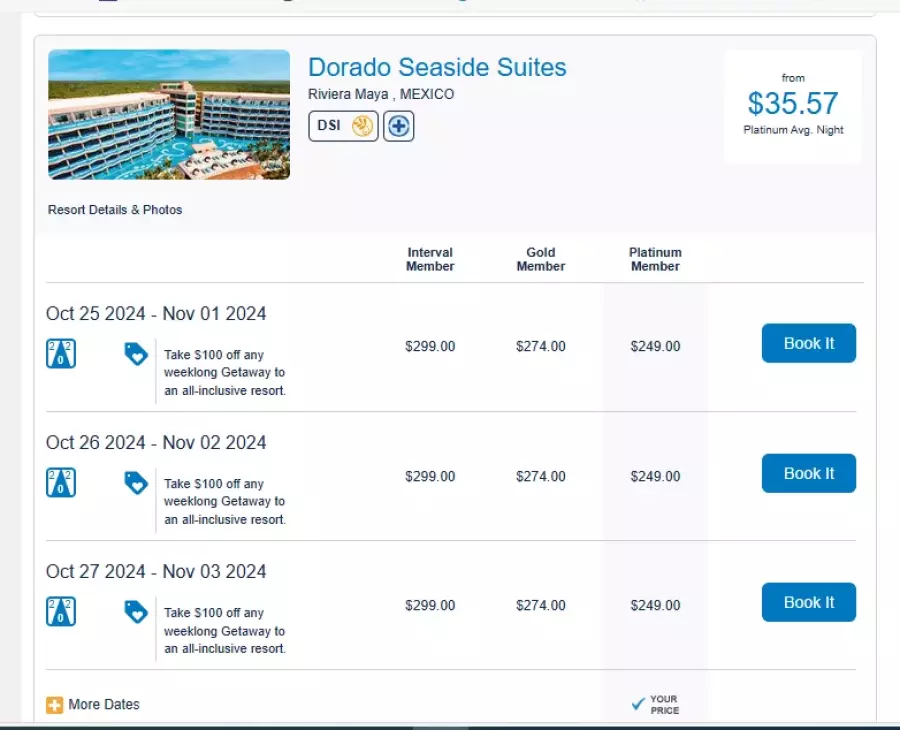This screenshot has width=900, height=730.
Task: Expand More Dates with the plus icon
Action: click(55, 705)
